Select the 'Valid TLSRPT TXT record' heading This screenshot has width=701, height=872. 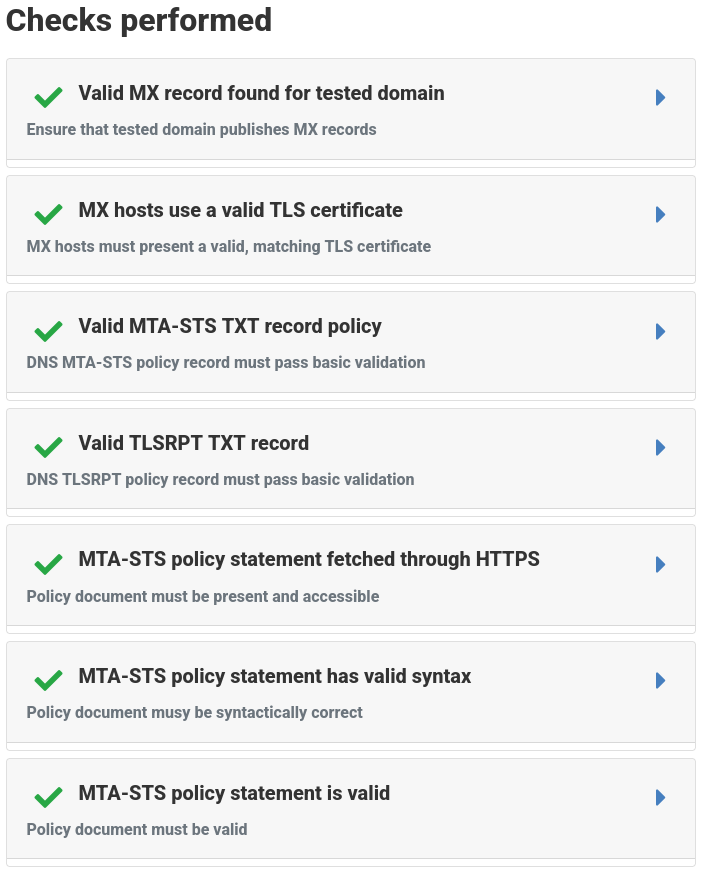point(193,443)
